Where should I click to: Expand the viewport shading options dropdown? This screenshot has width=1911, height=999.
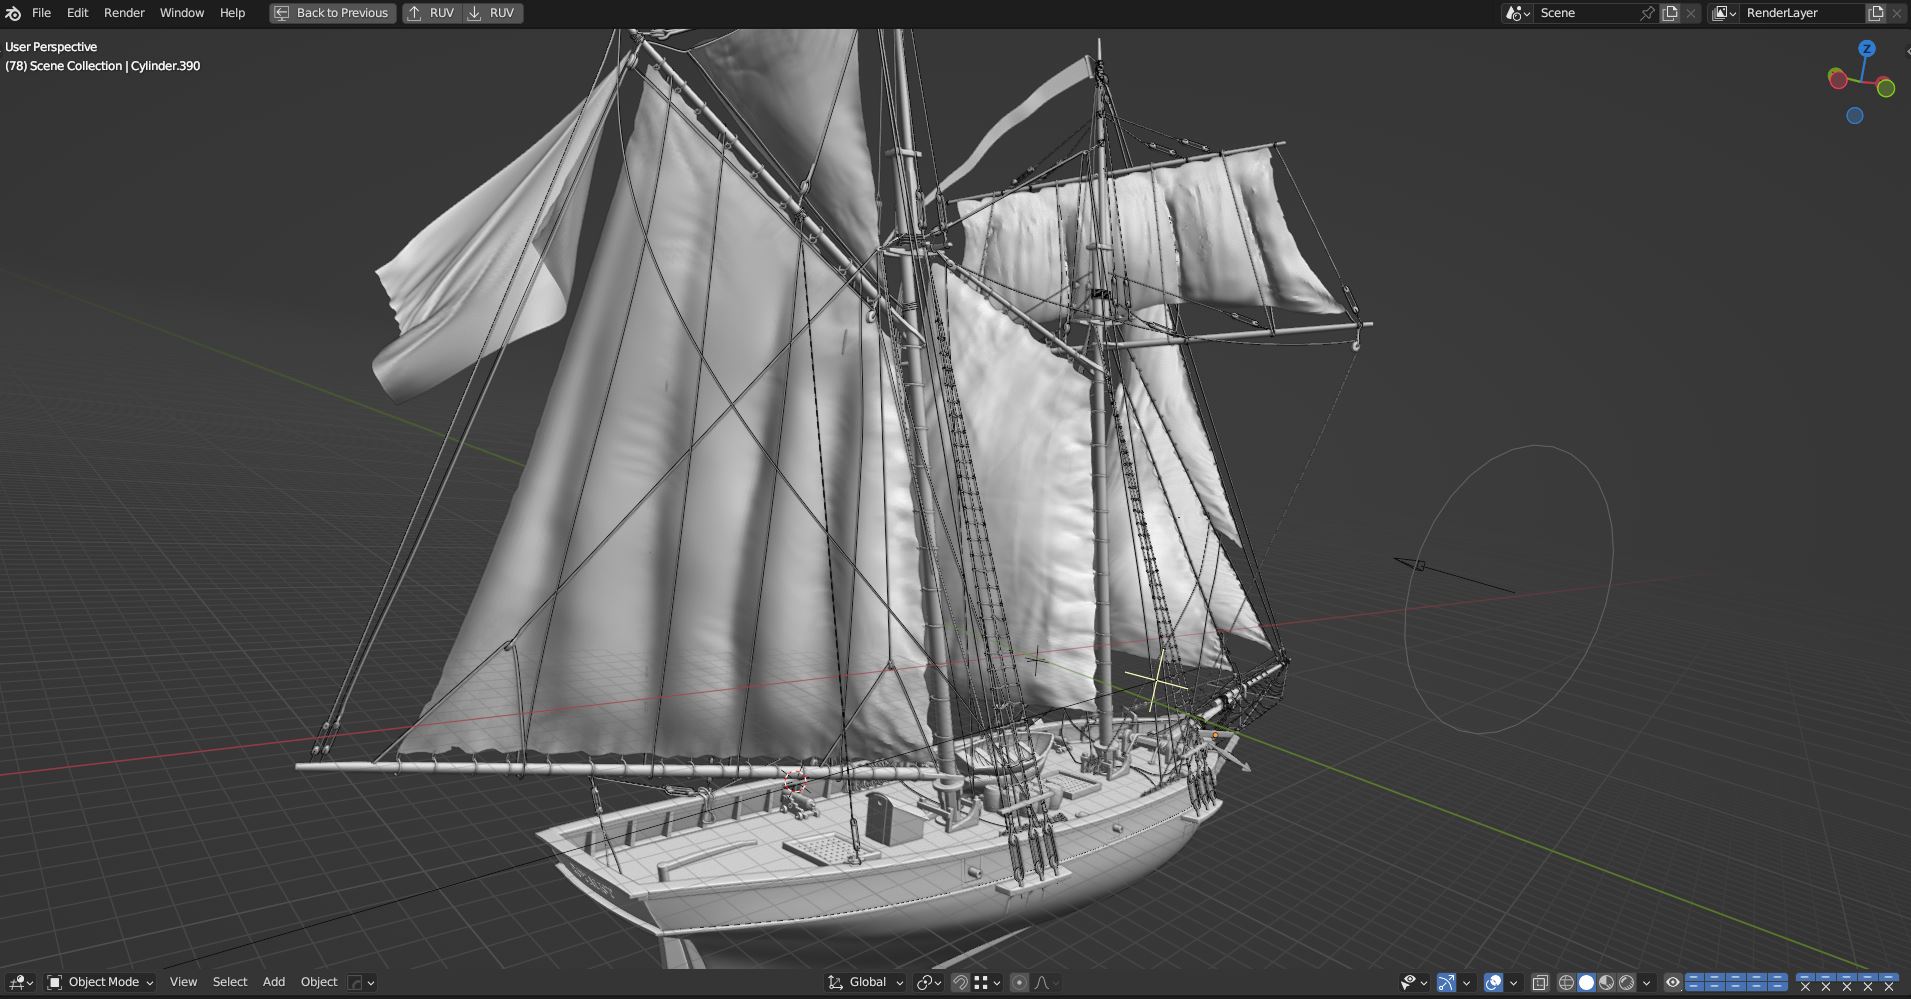tap(1646, 982)
